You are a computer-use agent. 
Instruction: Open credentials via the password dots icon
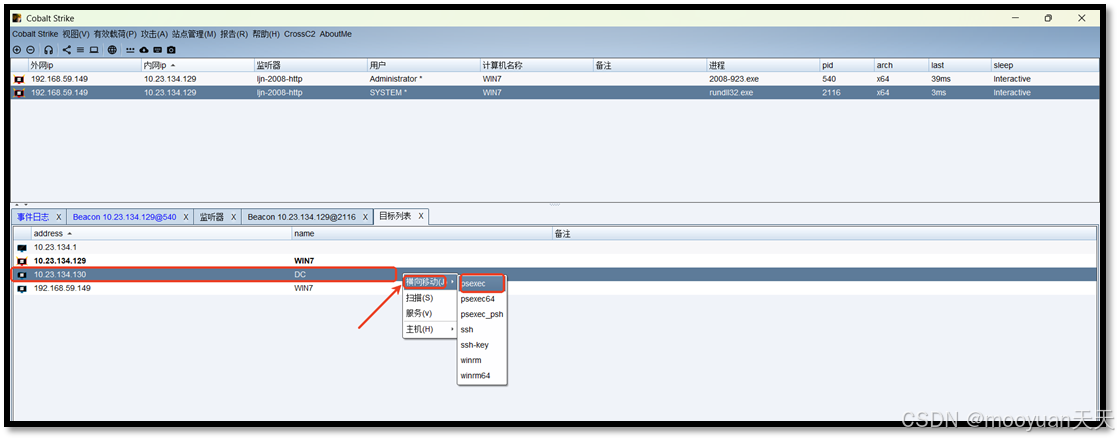130,50
